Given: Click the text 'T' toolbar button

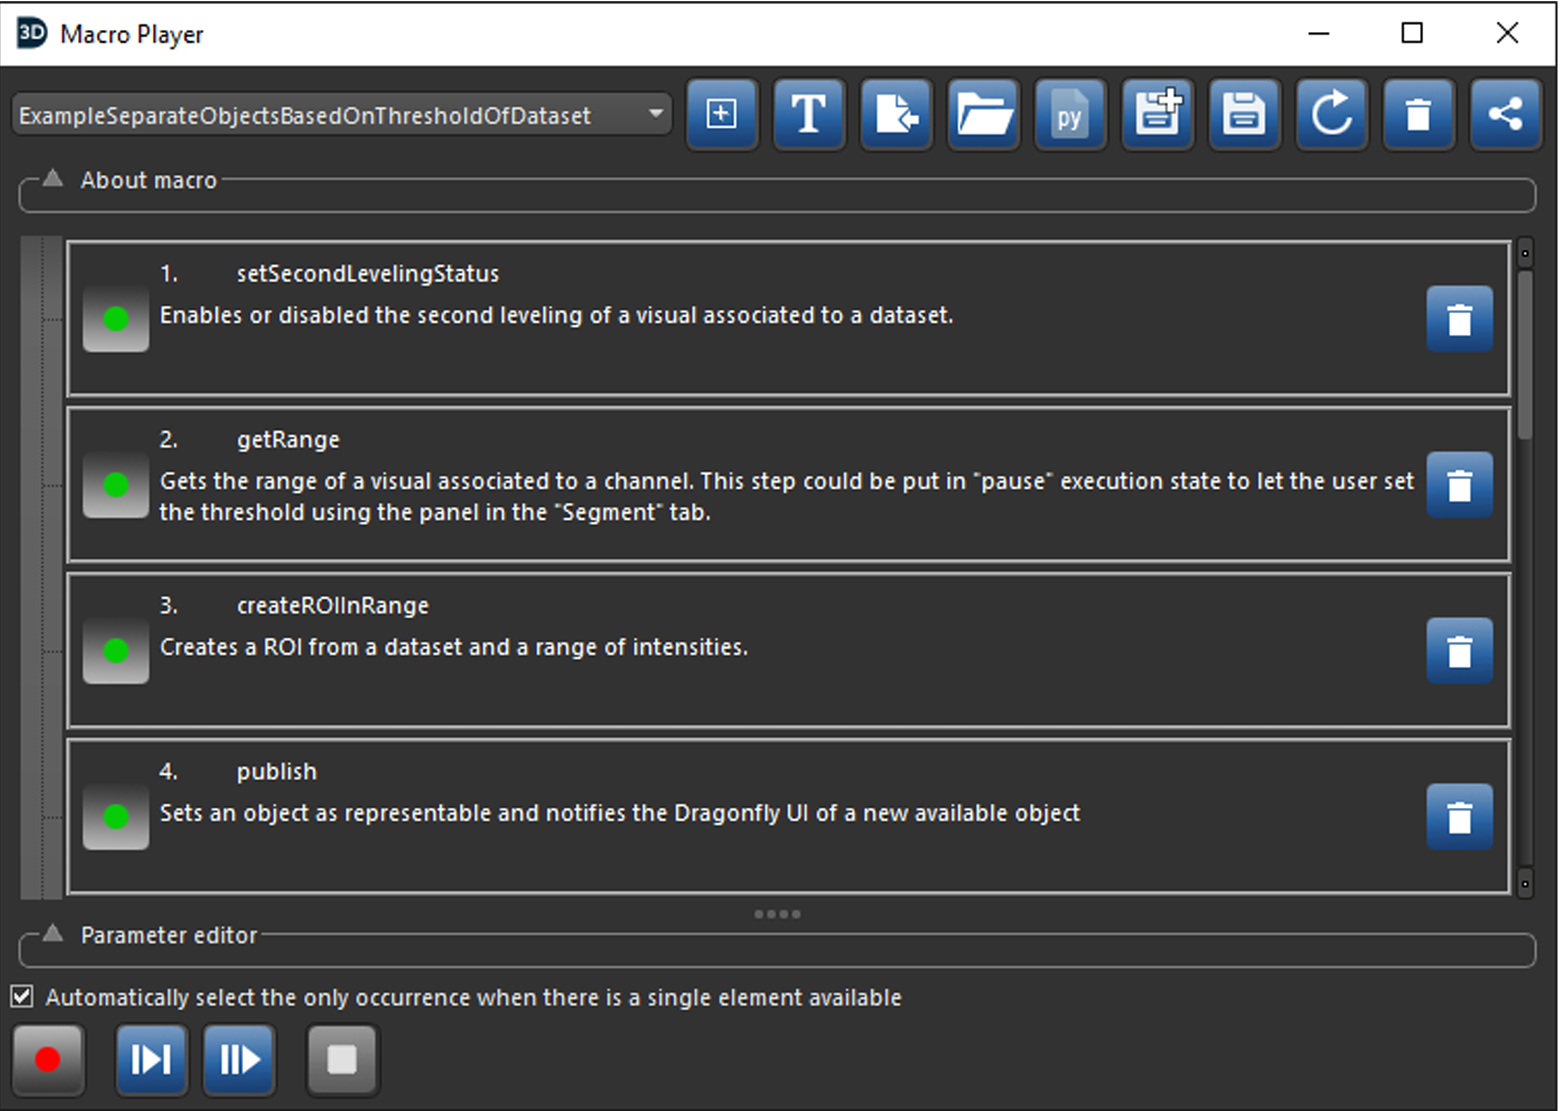Looking at the screenshot, I should [x=808, y=114].
